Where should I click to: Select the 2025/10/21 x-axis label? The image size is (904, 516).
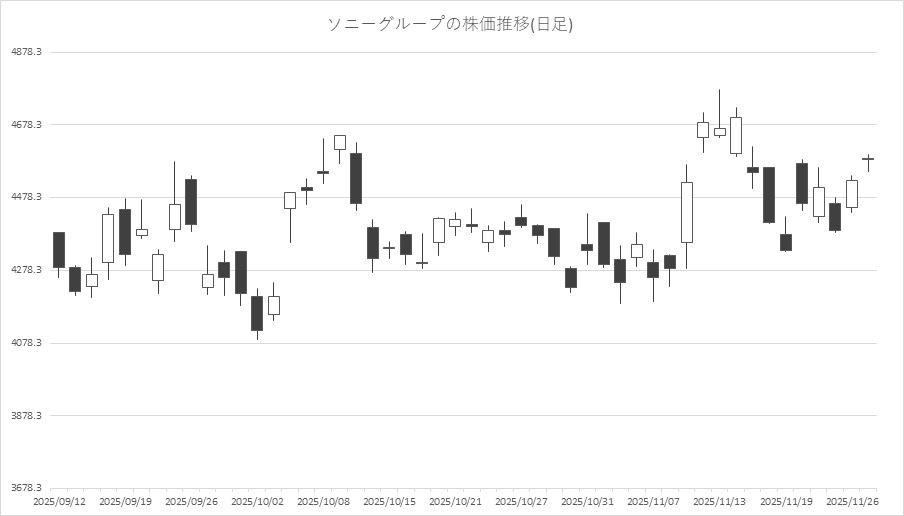(455, 502)
